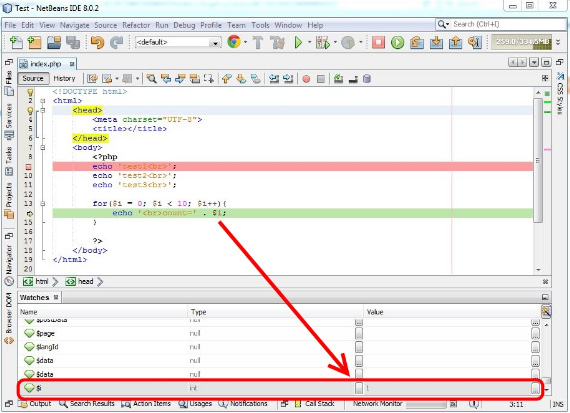Click the previous bookmark arrow icon

pos(226,79)
